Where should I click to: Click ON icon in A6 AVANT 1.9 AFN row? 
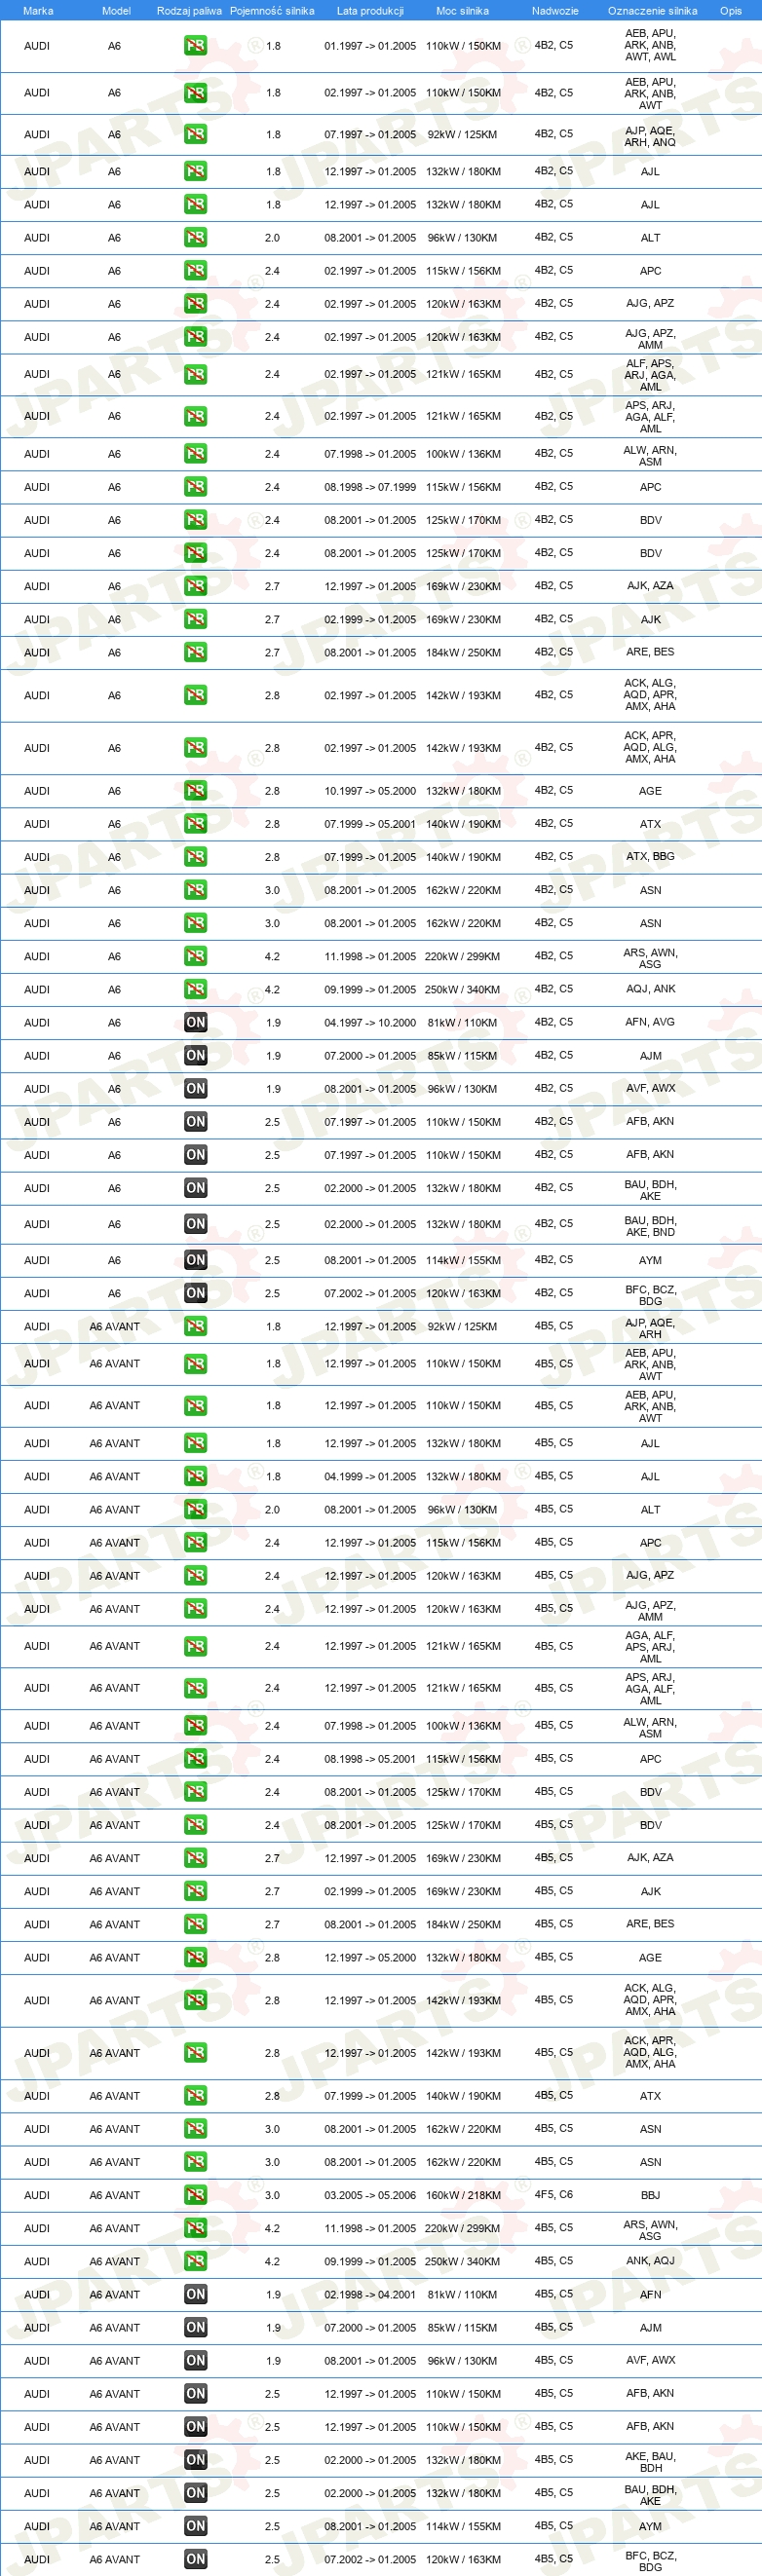pos(195,2294)
